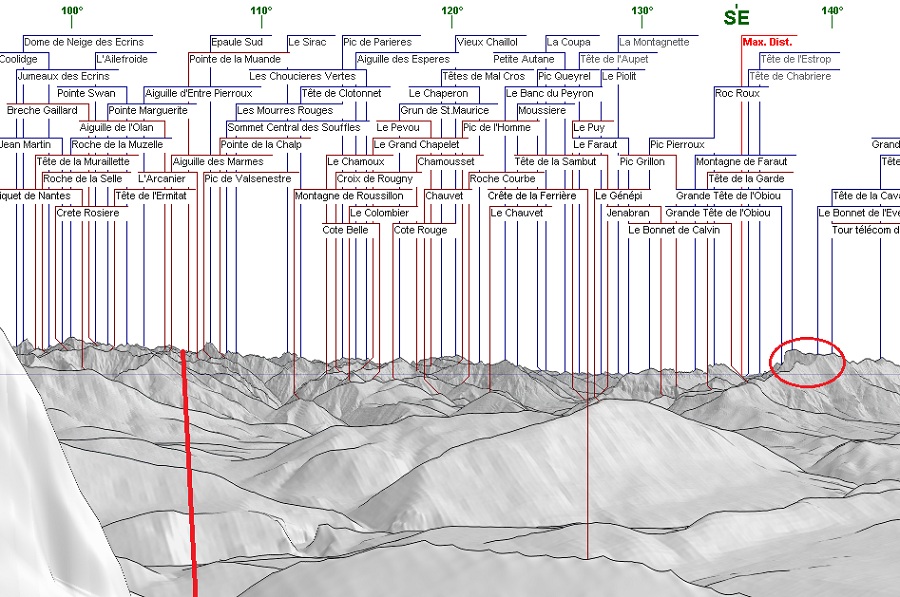
Task: Click the "Sommet Central des Souffles" label
Action: point(294,127)
